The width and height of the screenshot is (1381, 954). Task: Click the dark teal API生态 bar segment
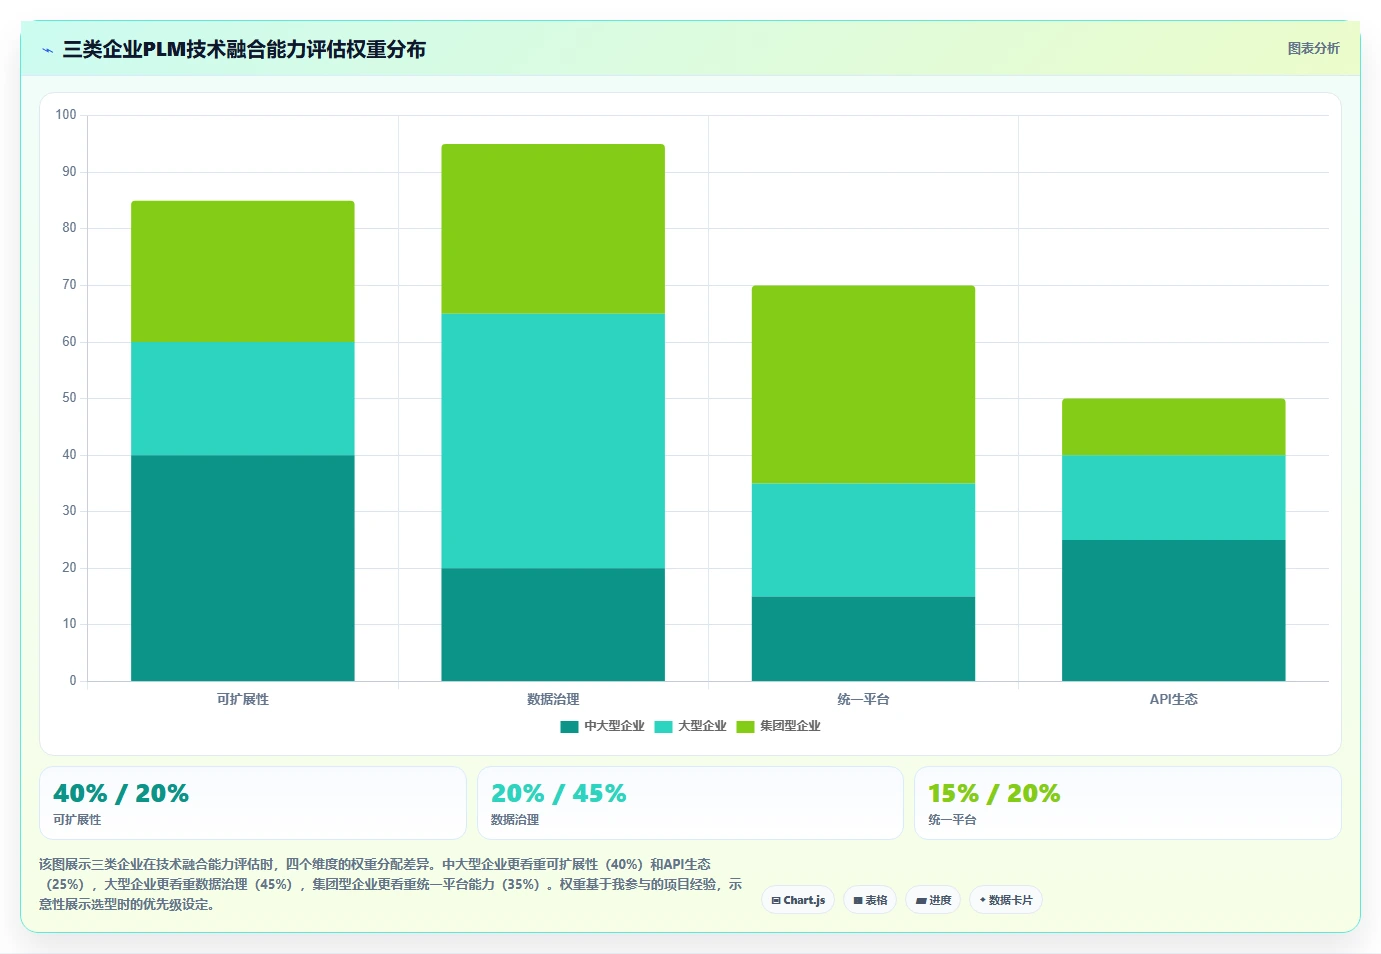[x=1174, y=610]
